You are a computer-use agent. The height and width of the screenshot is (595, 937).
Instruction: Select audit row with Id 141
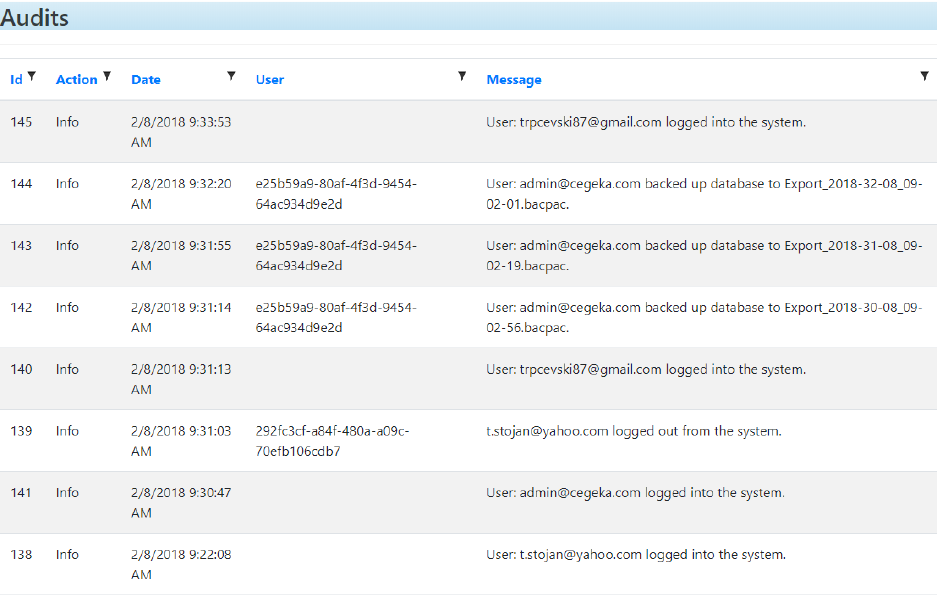468,502
